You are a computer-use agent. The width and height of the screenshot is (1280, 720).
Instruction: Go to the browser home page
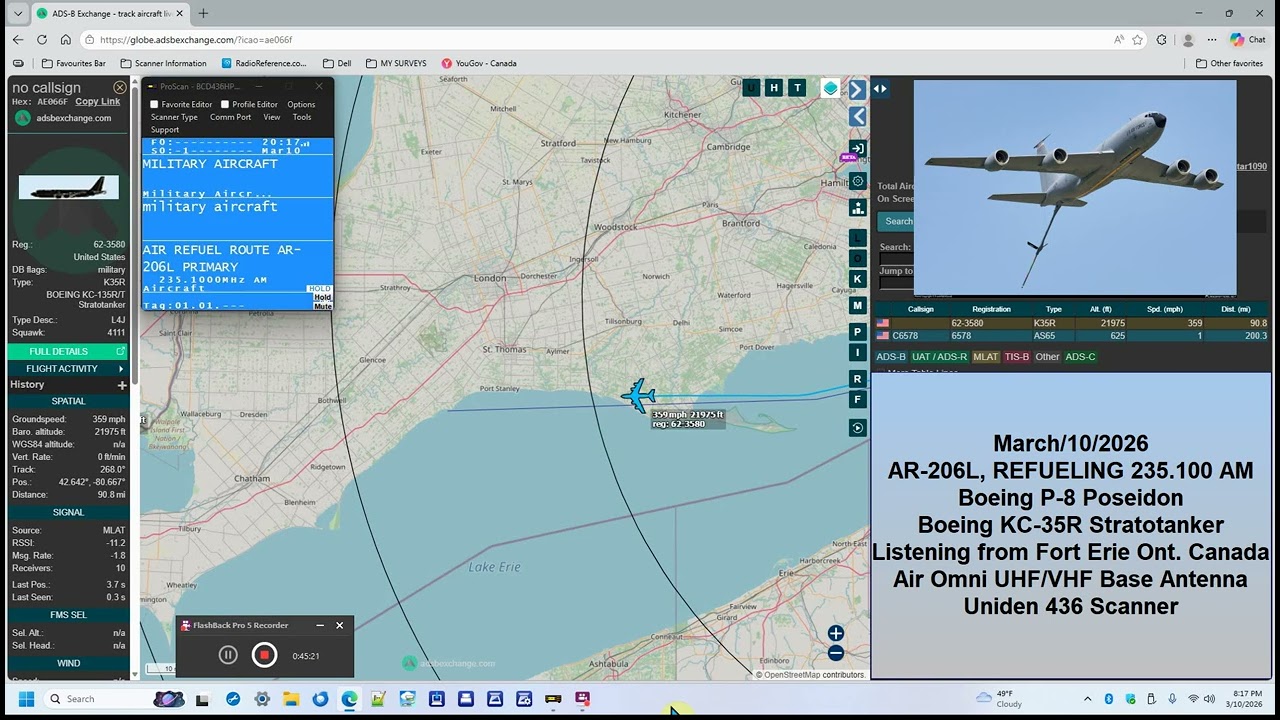click(66, 40)
